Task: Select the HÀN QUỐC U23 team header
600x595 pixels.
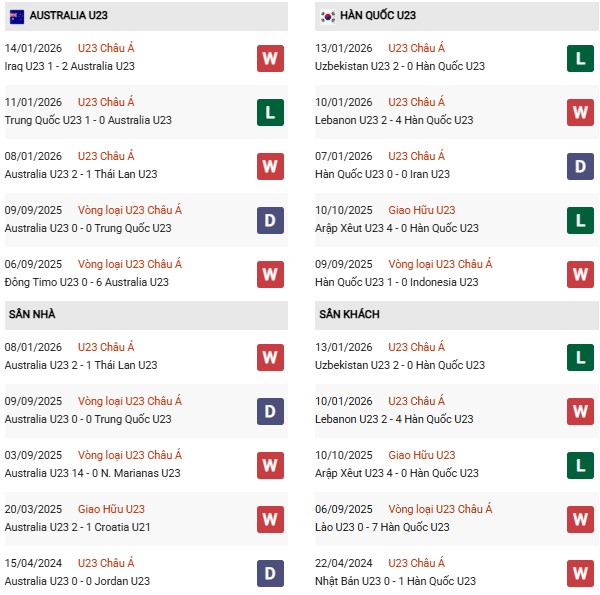Action: click(x=377, y=16)
